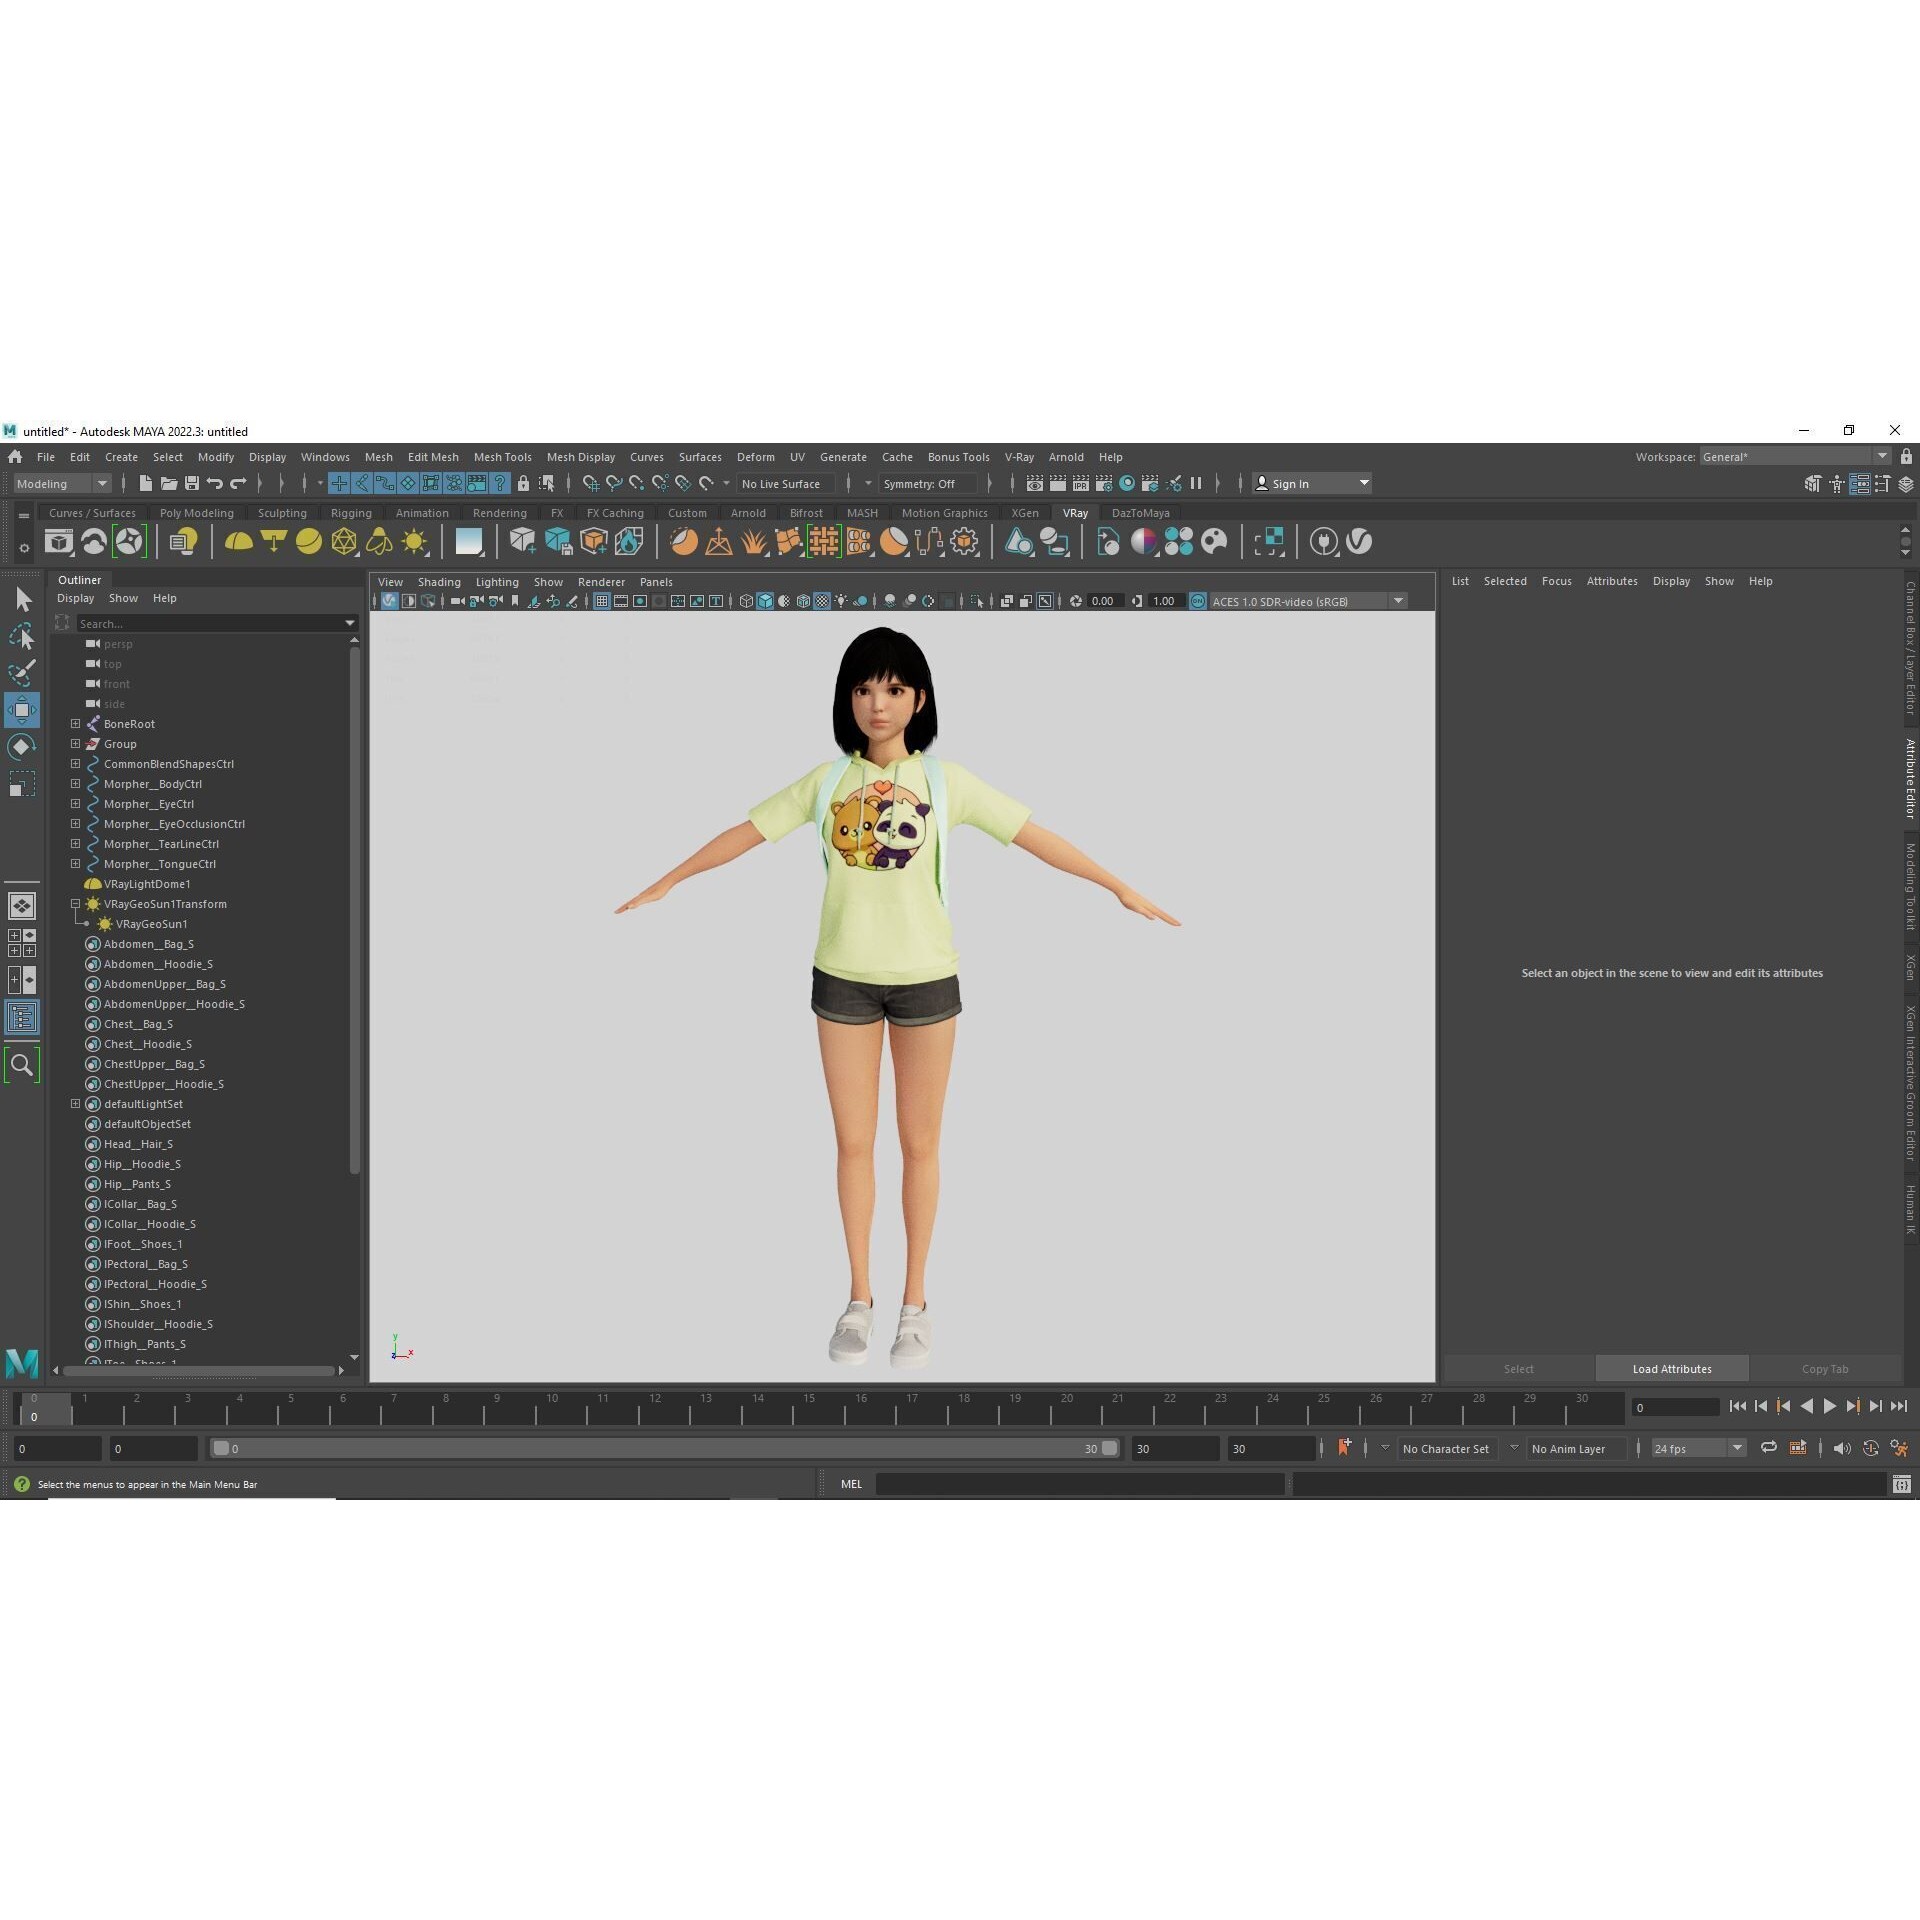Open the 24 fps frame rate dropdown
This screenshot has width=1920, height=1920.
[1698, 1448]
